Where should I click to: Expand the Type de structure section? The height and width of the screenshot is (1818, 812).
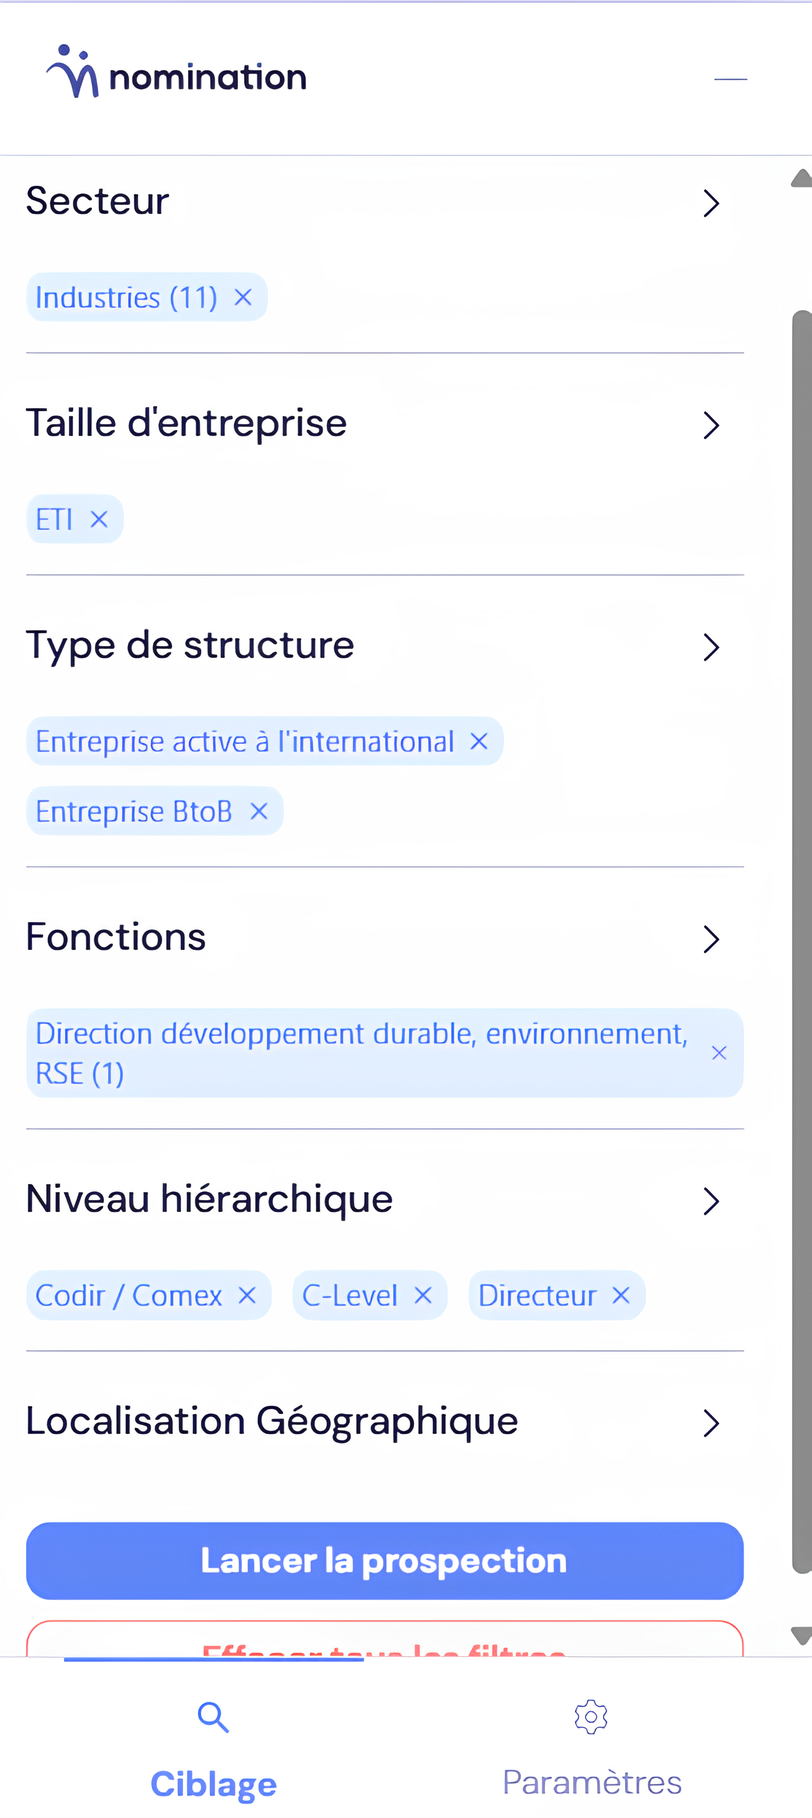pos(711,647)
